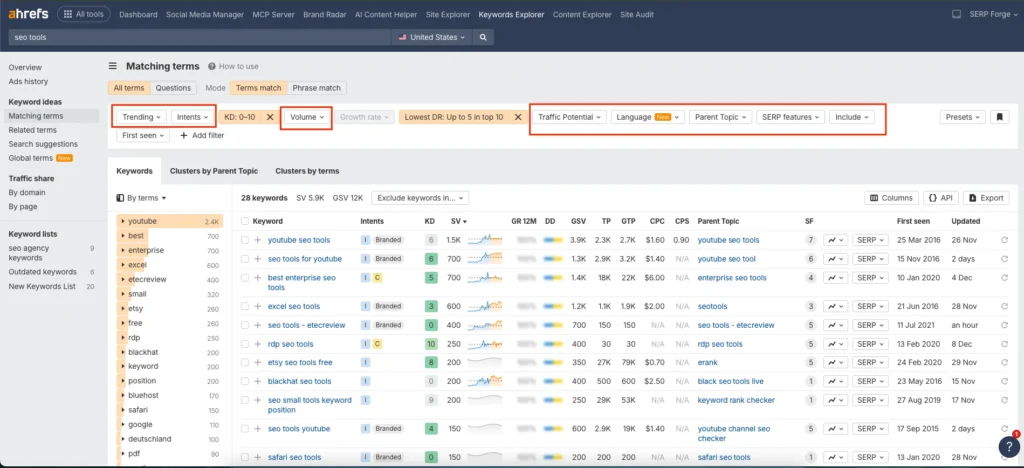
Task: Open trend chart for excel seo tools
Action: (837, 305)
